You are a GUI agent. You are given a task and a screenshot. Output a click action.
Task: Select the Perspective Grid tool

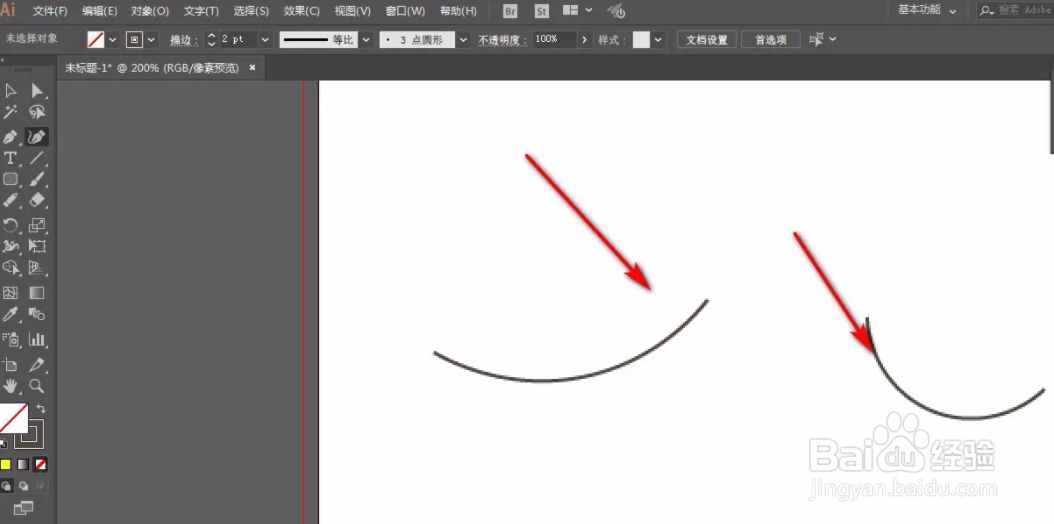[37, 267]
